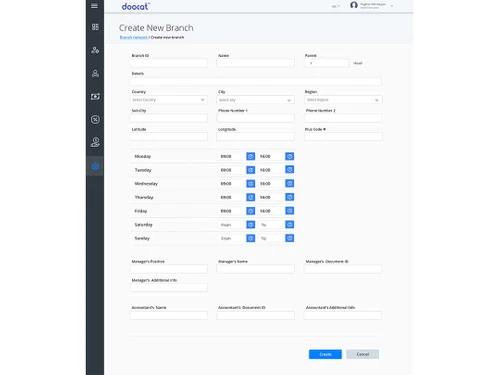Focus the Phone Number 2 field

(x=343, y=118)
